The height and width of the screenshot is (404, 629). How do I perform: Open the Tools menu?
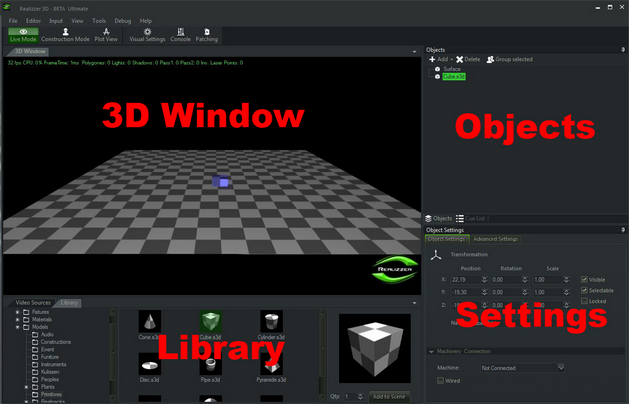pyautogui.click(x=99, y=21)
